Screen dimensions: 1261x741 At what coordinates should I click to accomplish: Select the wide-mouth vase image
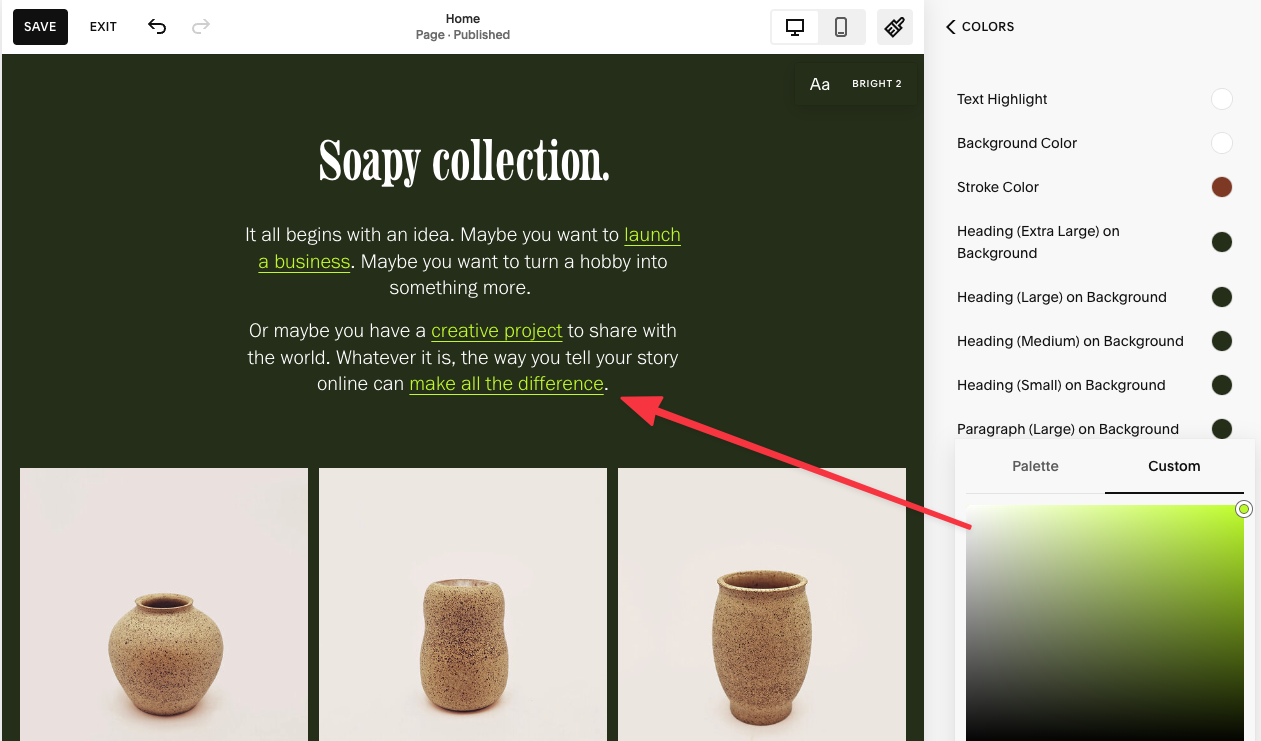point(762,604)
